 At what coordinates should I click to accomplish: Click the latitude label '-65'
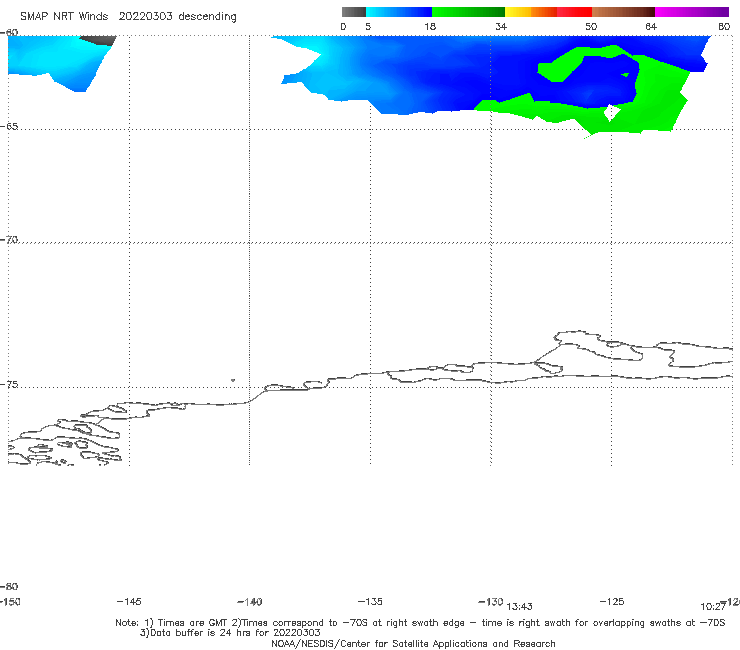(x=9, y=127)
